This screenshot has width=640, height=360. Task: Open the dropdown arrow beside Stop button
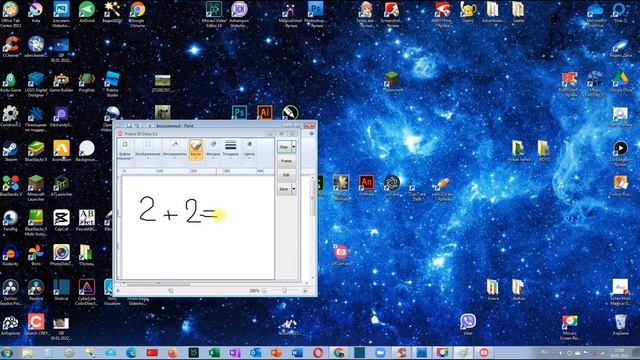[293, 147]
